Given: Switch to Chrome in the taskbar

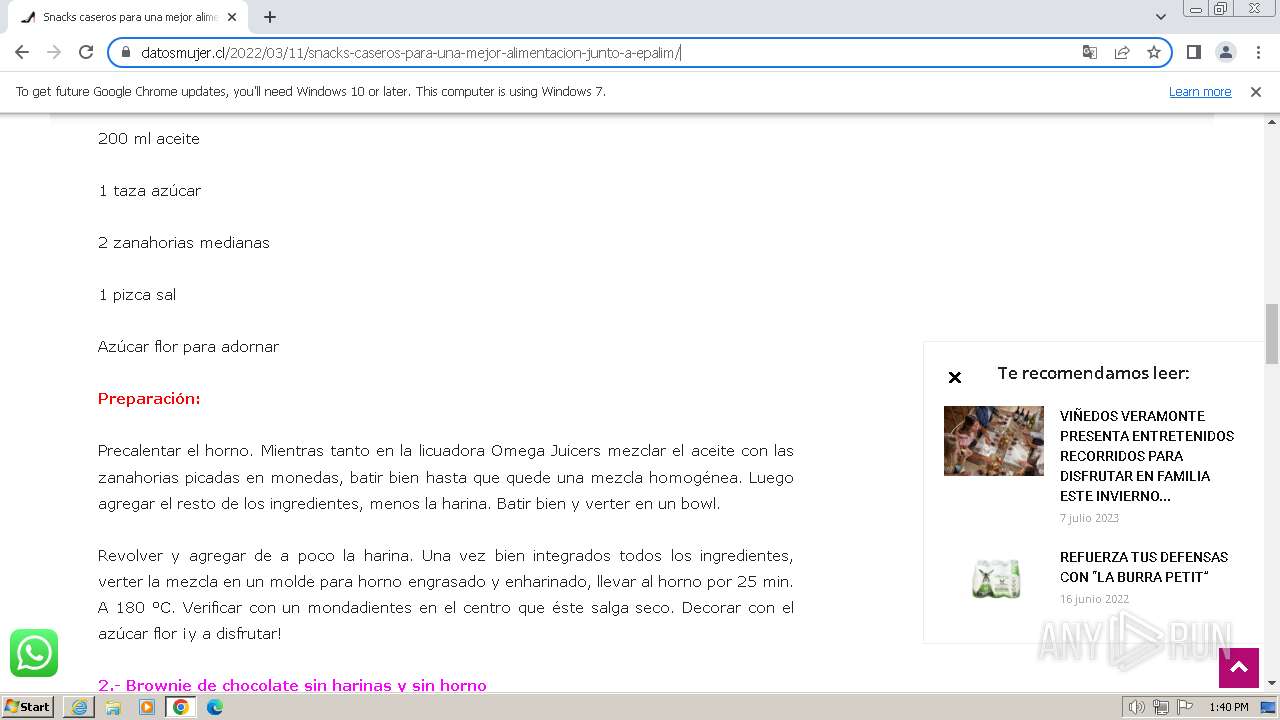Looking at the screenshot, I should (181, 707).
